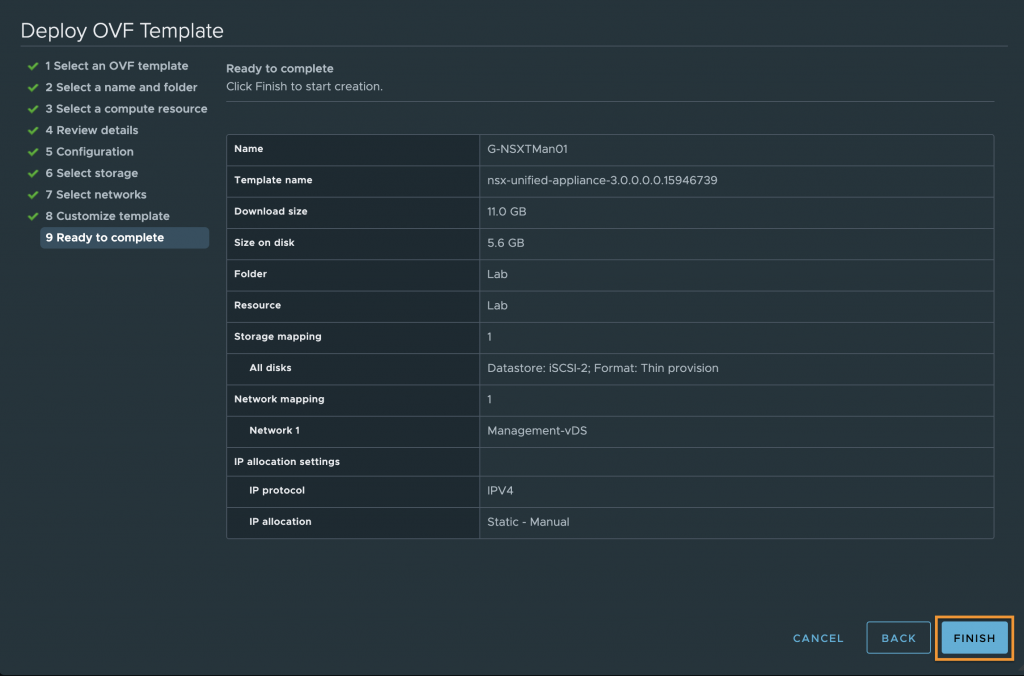This screenshot has height=676, width=1024.
Task: Click the All disks row label
Action: (270, 368)
